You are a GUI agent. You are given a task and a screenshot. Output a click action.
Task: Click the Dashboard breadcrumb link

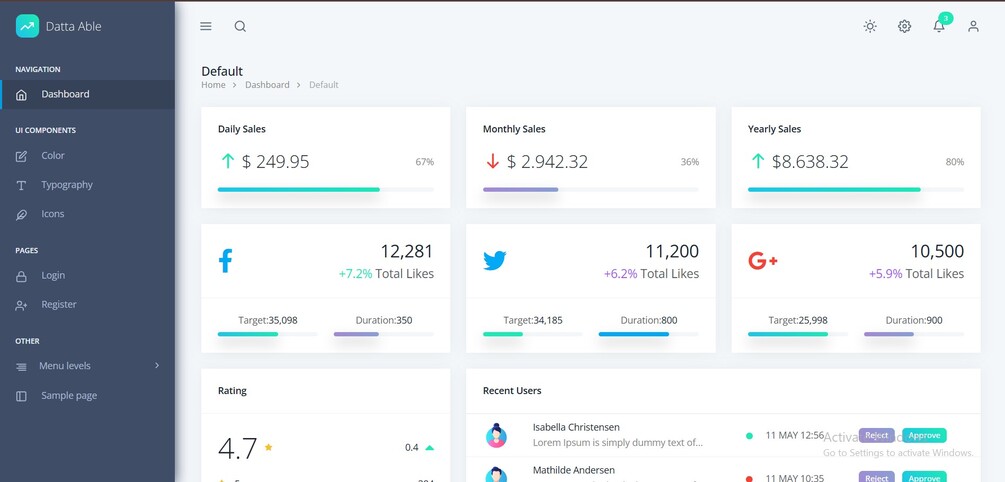(x=267, y=85)
